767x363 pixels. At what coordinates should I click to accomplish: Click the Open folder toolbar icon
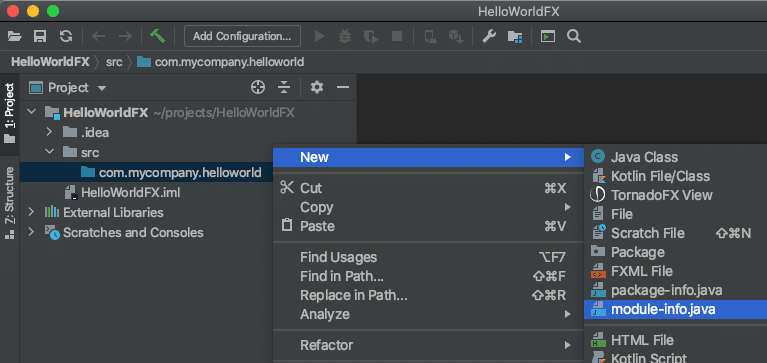[15, 36]
